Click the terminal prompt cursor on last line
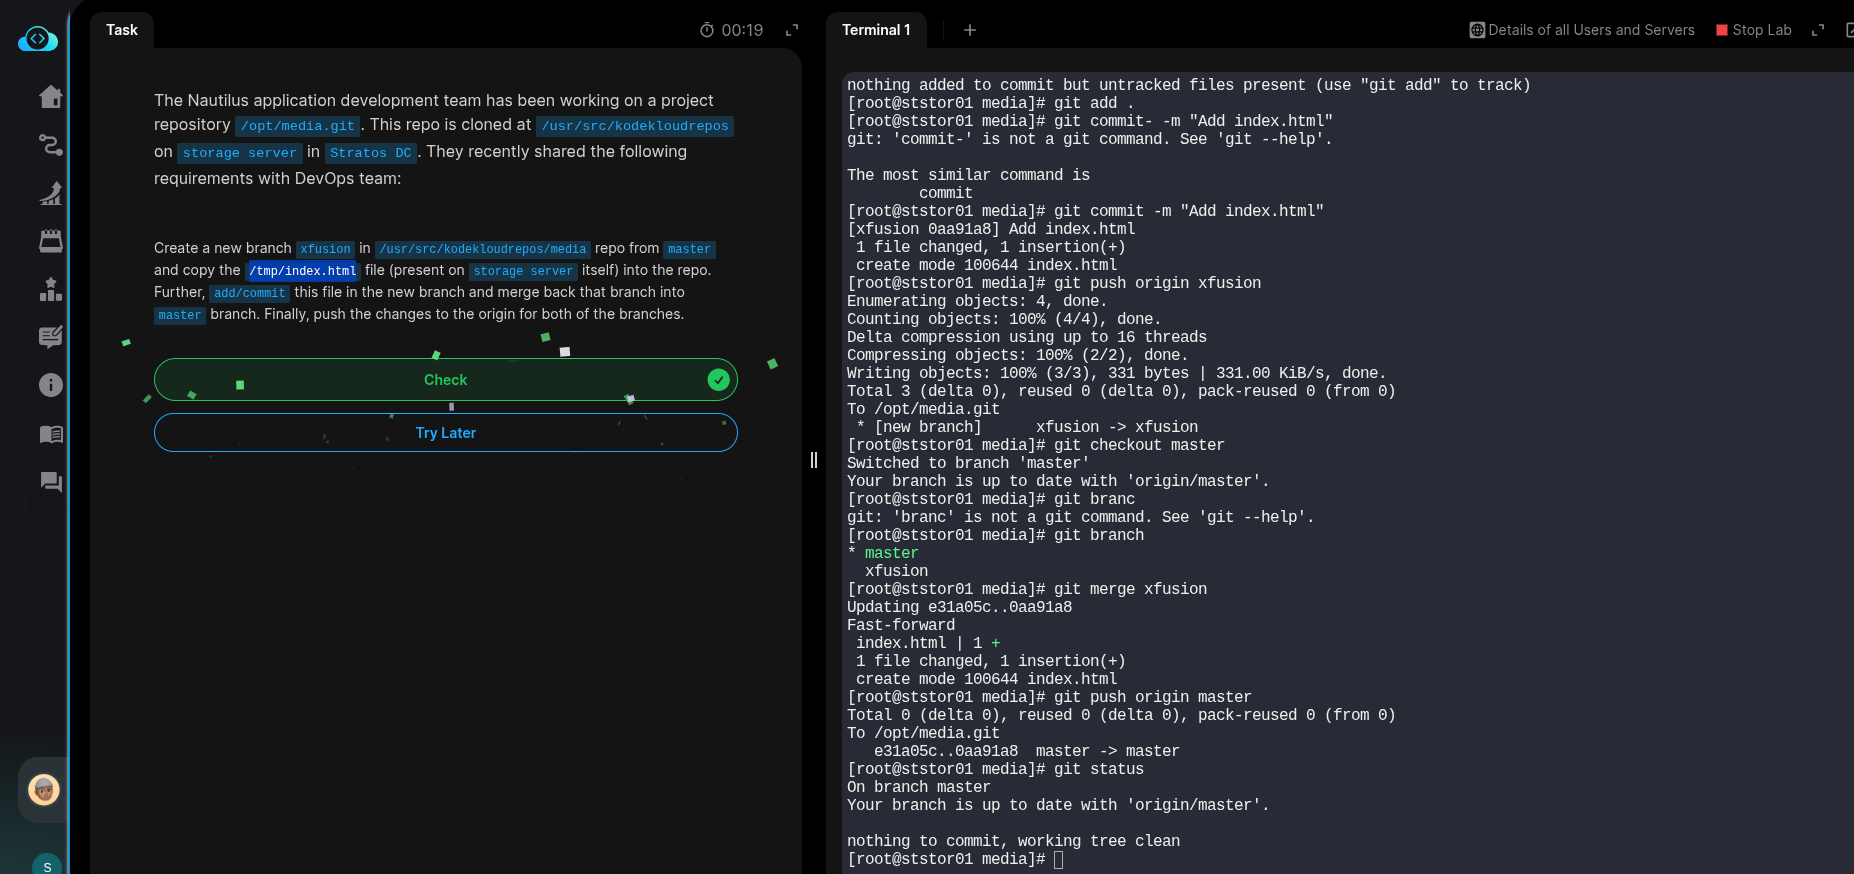 coord(1059,860)
